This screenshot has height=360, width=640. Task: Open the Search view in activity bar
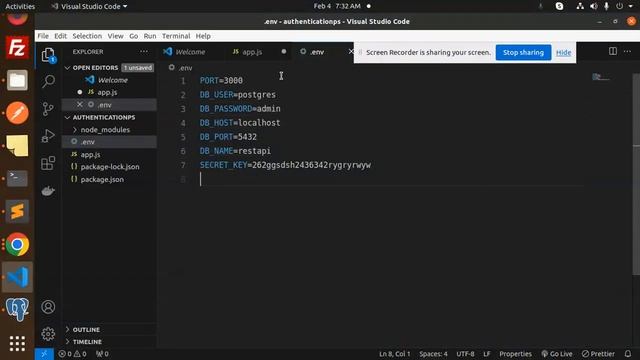point(48,81)
